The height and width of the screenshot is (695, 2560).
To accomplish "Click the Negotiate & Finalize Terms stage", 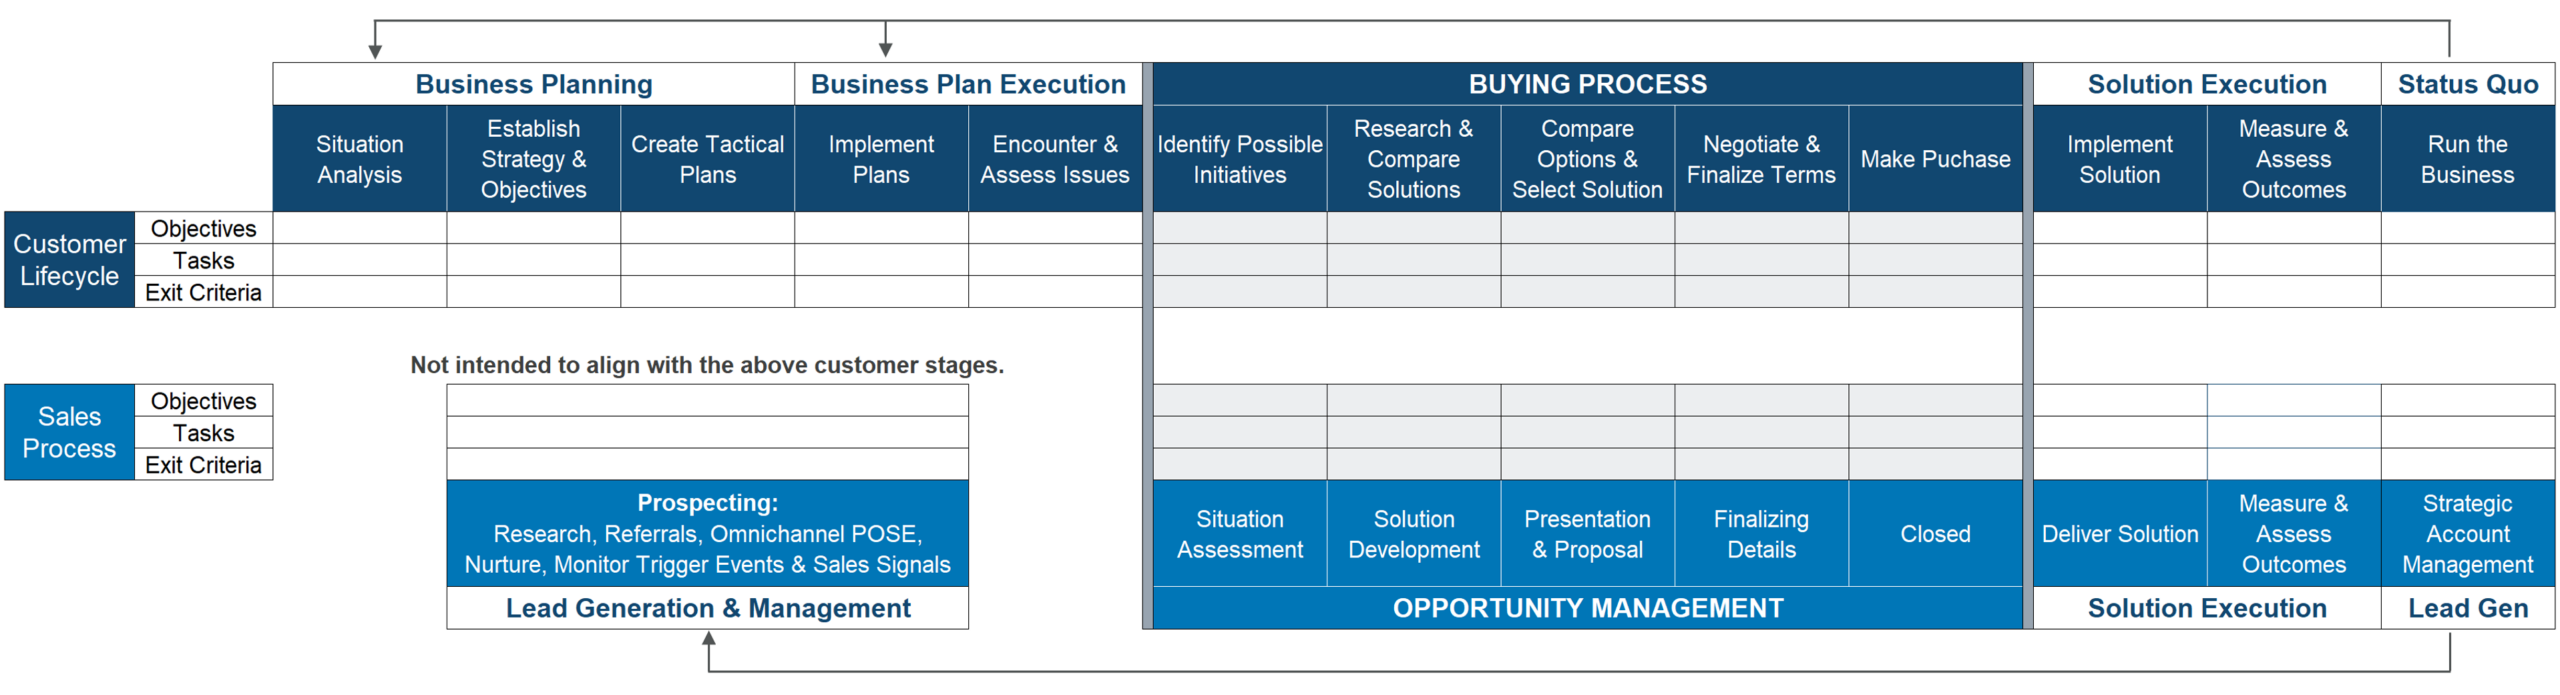I will tap(1760, 159).
